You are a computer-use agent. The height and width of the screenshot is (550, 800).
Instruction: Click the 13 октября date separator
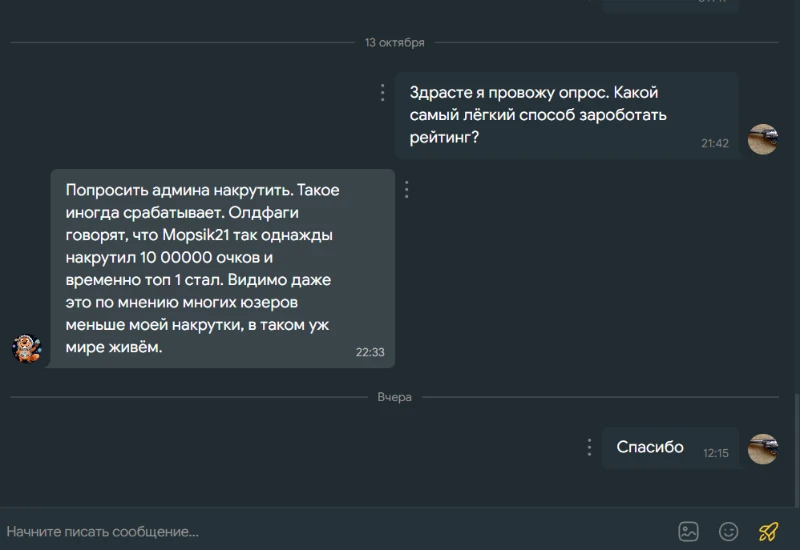point(394,42)
